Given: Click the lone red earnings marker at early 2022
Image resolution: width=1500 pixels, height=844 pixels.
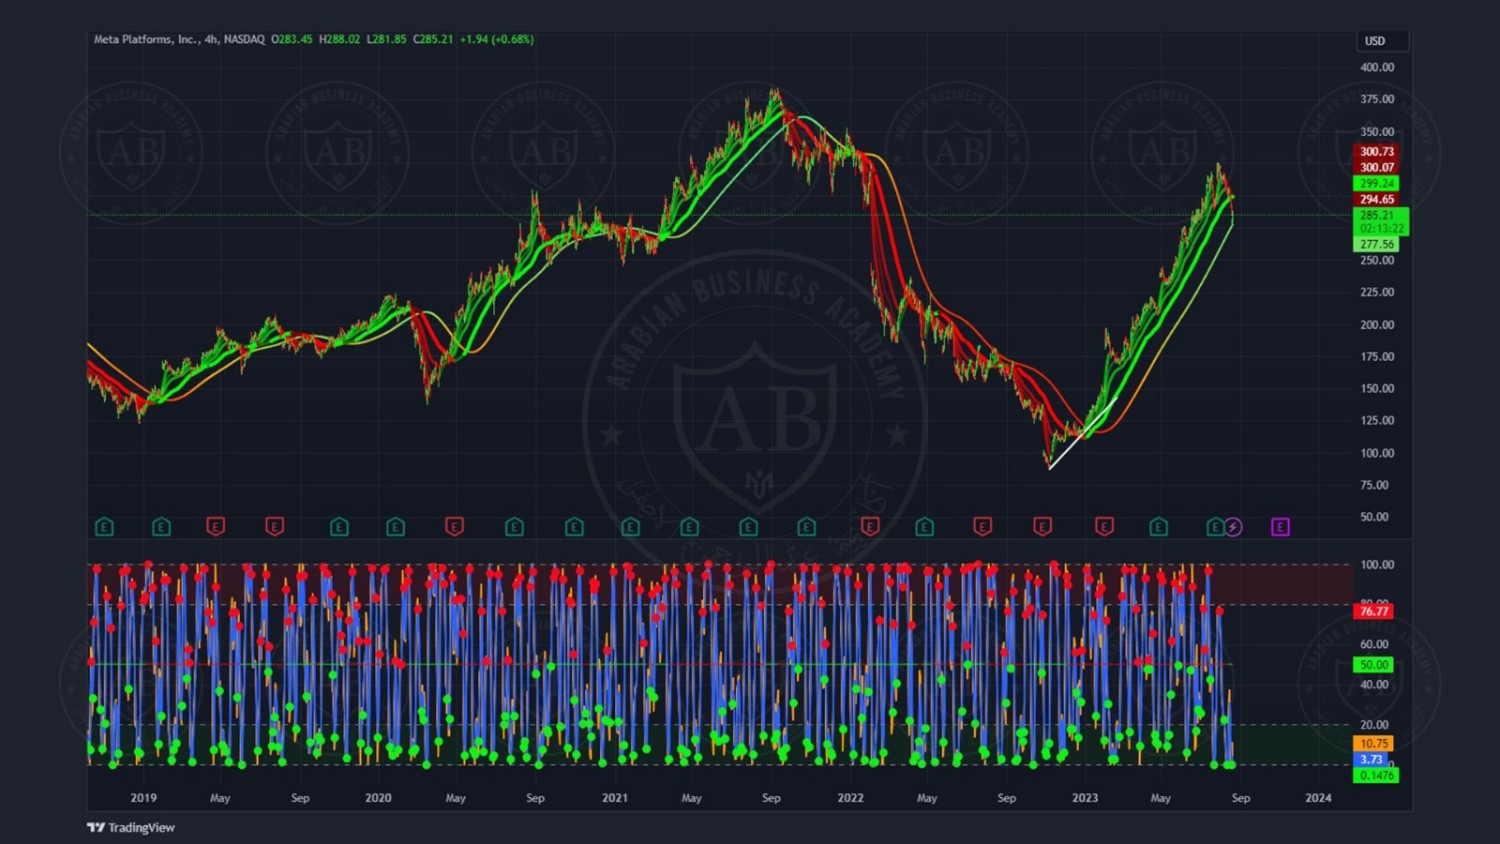Looking at the screenshot, I should click(870, 527).
